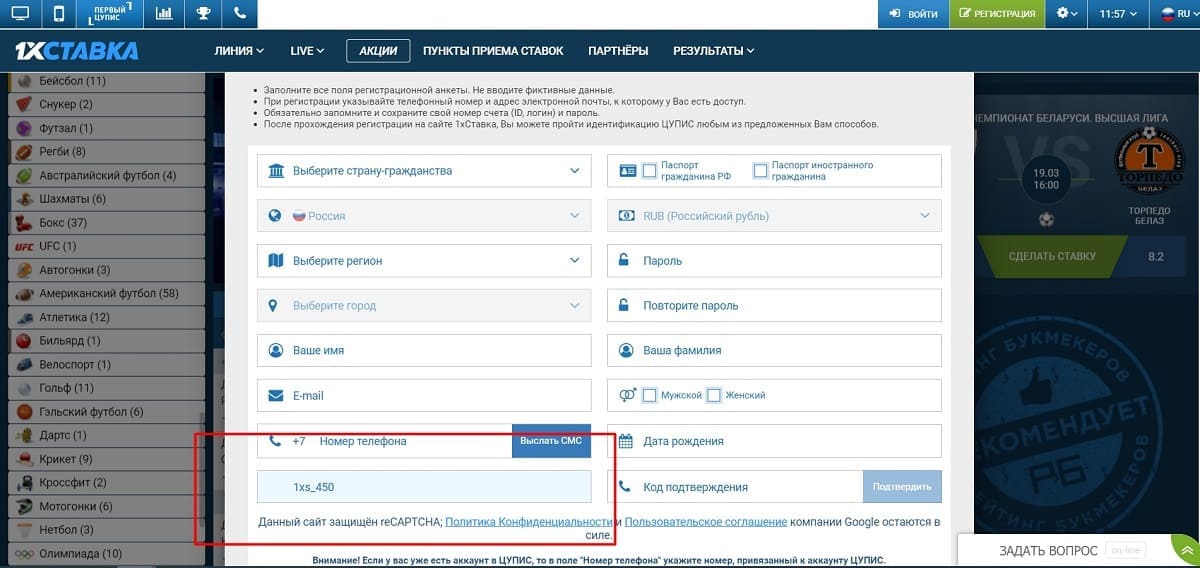
Task: Open ПАРТНЁРЫ page
Action: pyautogui.click(x=618, y=51)
